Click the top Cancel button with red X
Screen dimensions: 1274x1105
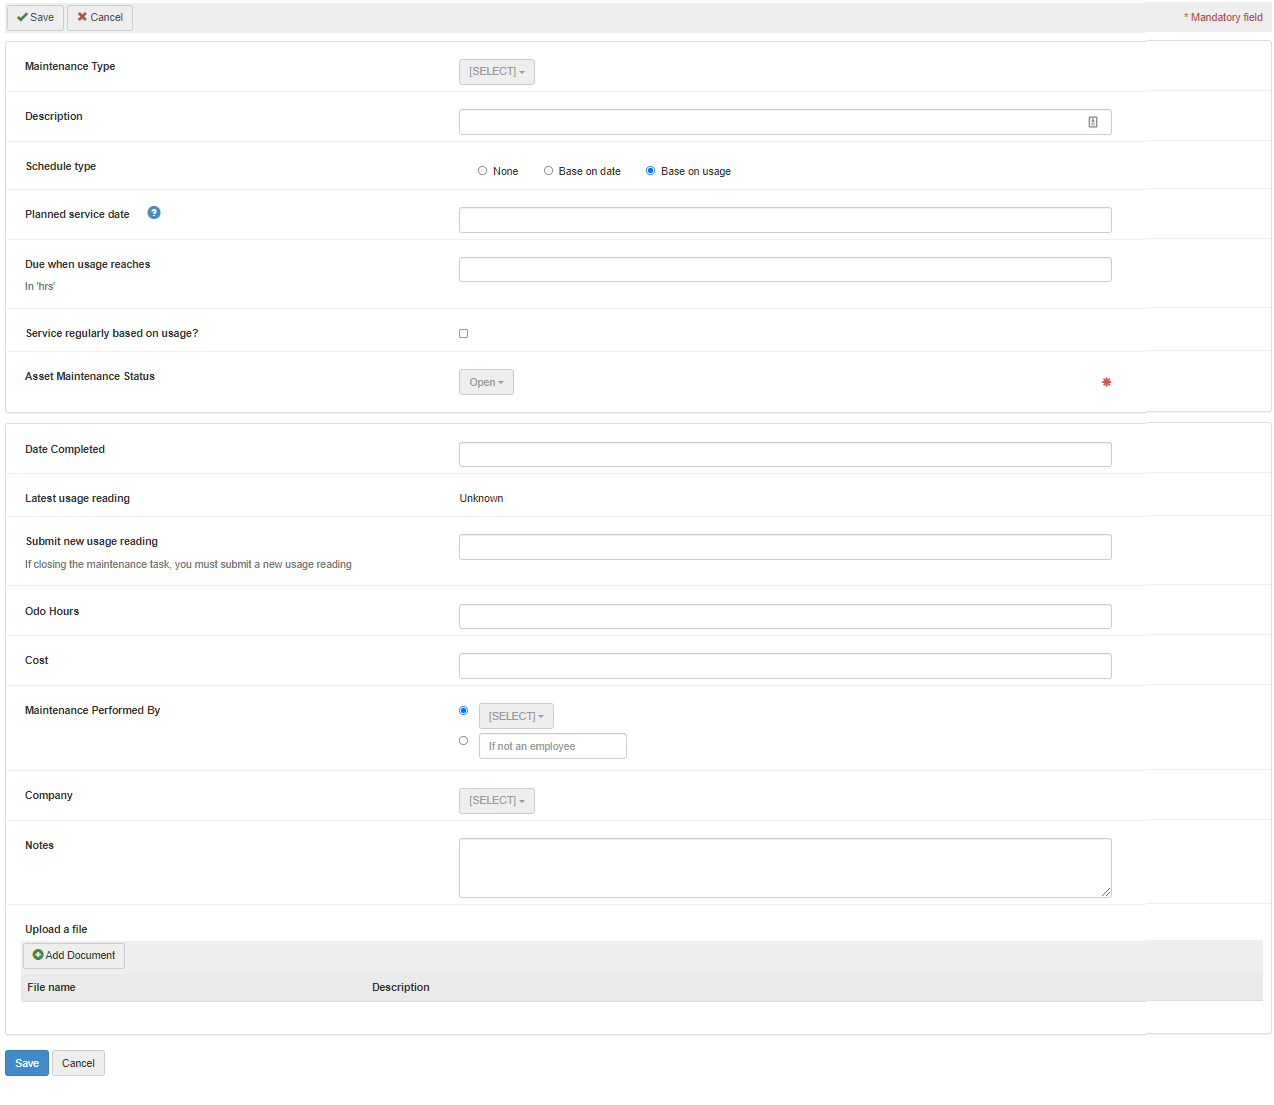(x=100, y=18)
